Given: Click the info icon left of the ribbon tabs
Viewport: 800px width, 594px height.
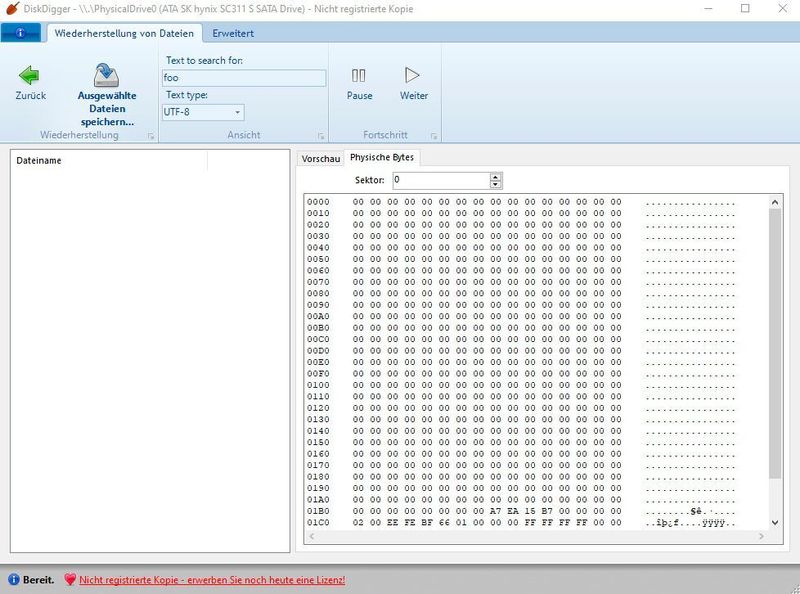Looking at the screenshot, I should coord(17,32).
